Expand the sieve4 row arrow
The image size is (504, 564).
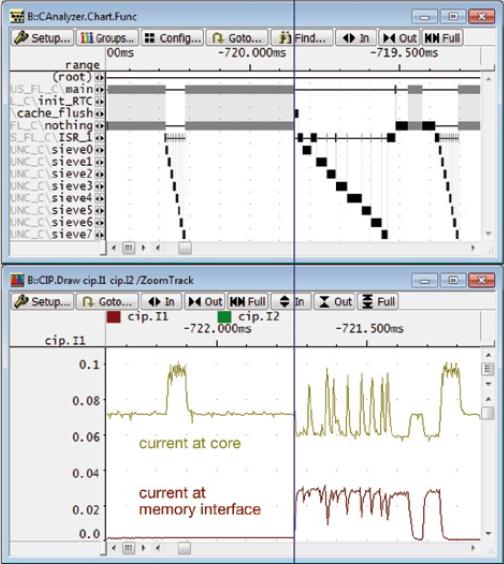pyautogui.click(x=100, y=198)
